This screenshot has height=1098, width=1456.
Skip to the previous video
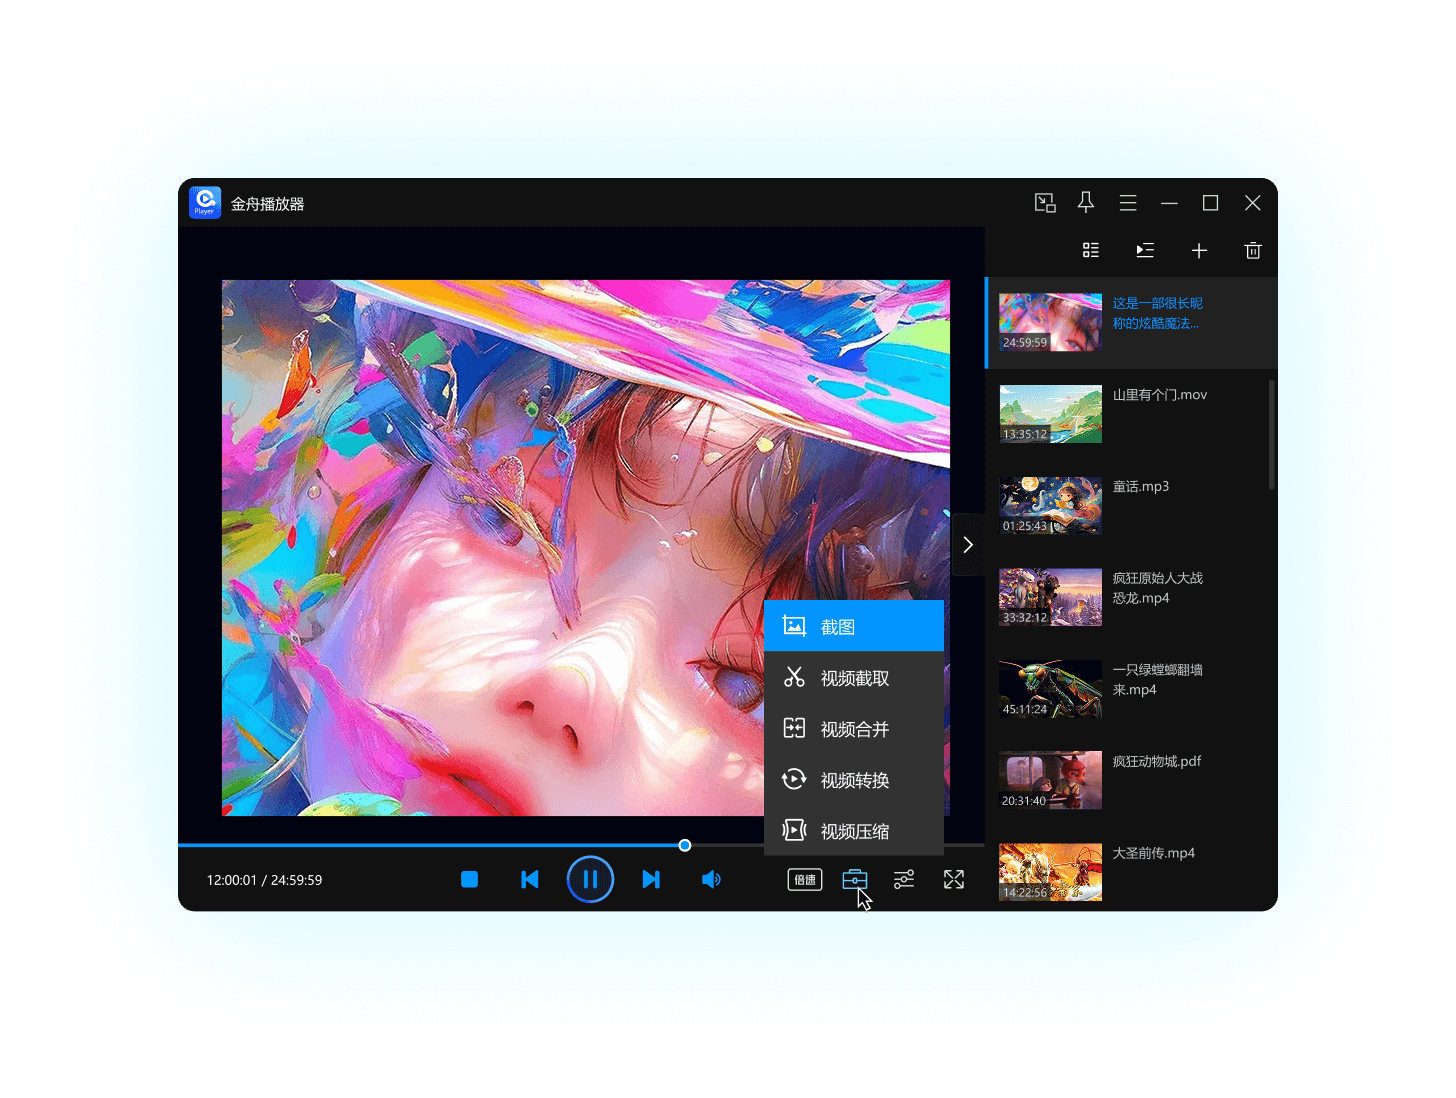530,880
